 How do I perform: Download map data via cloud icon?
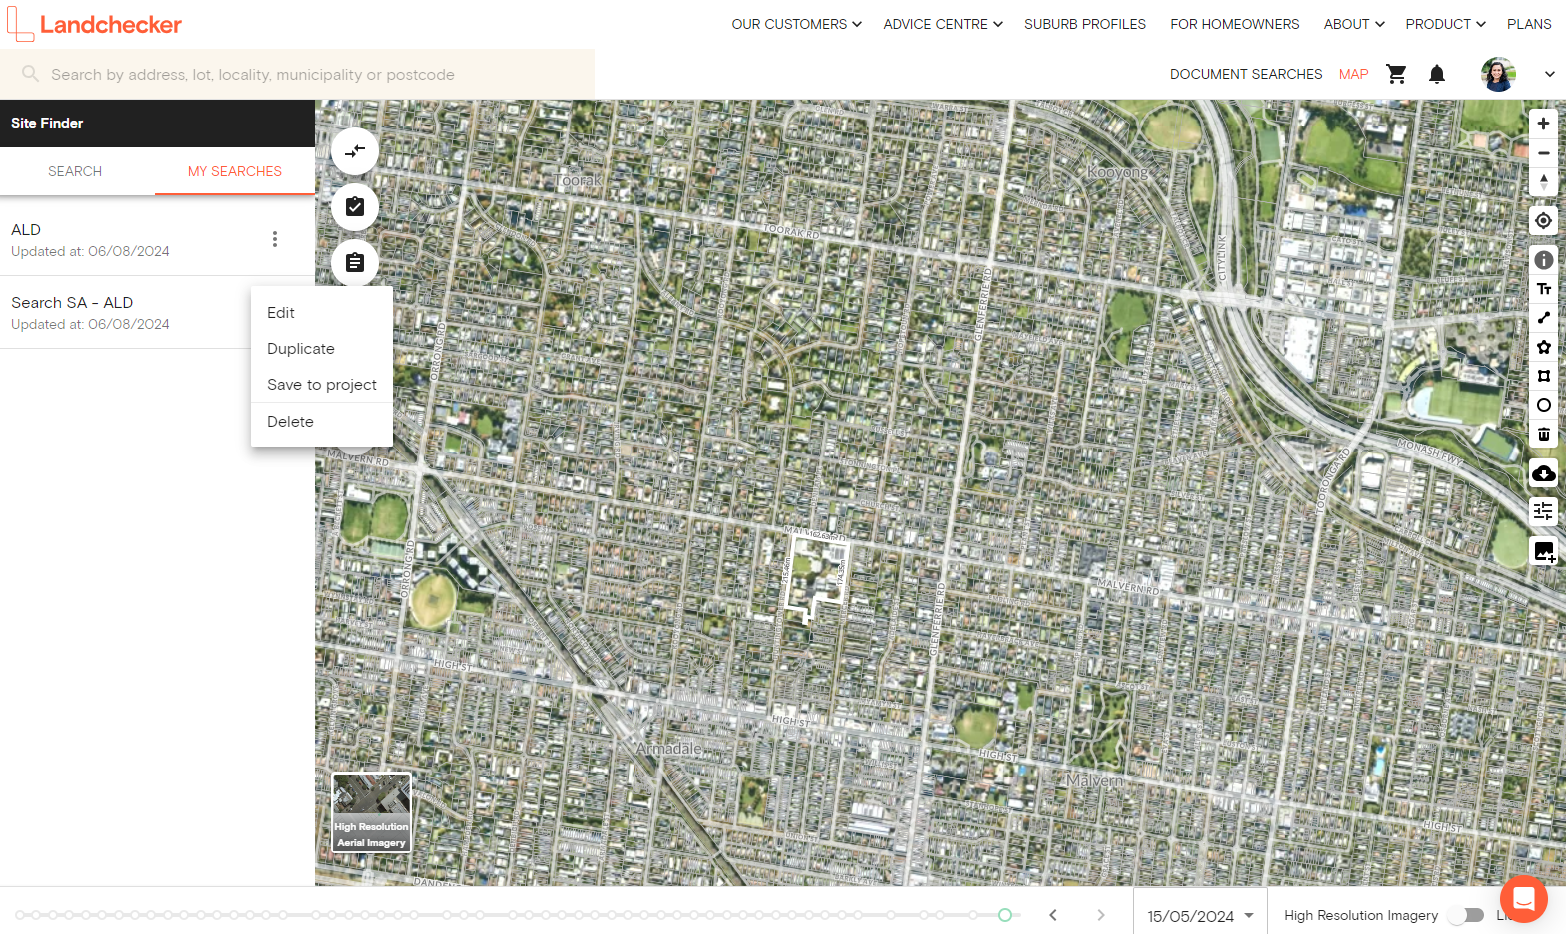click(1543, 473)
